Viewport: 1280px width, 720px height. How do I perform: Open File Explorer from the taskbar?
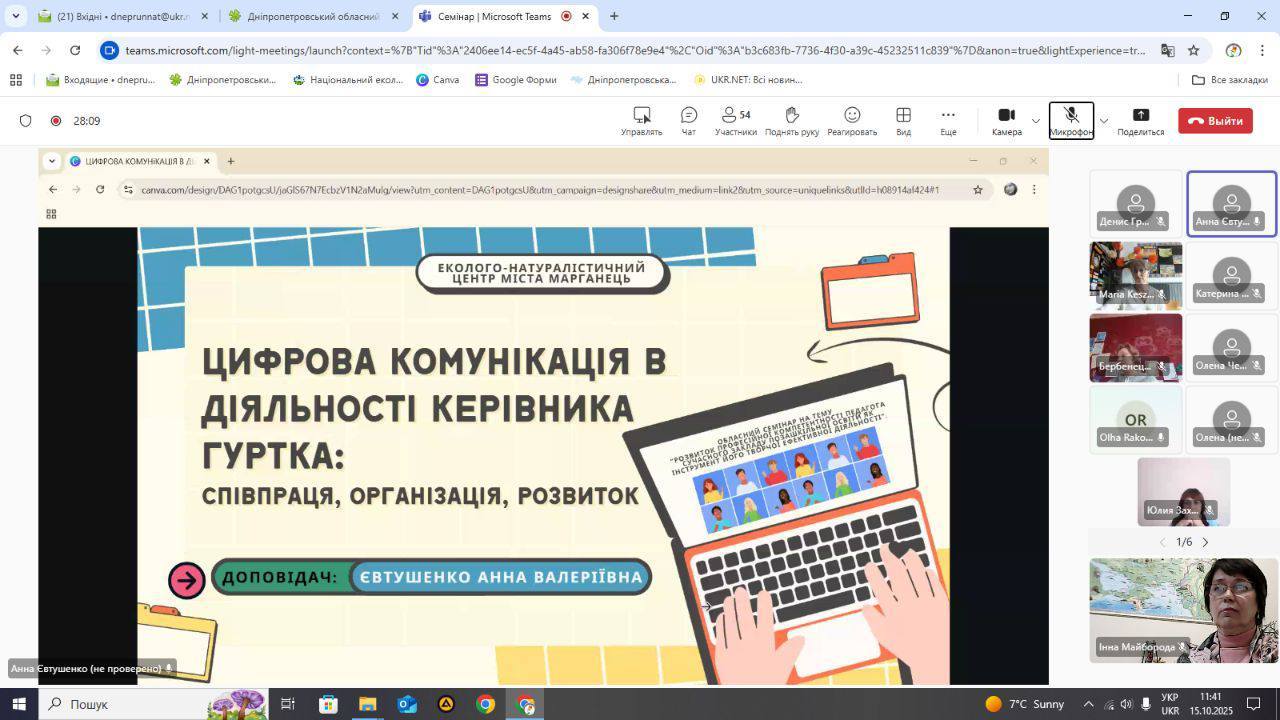coord(367,704)
